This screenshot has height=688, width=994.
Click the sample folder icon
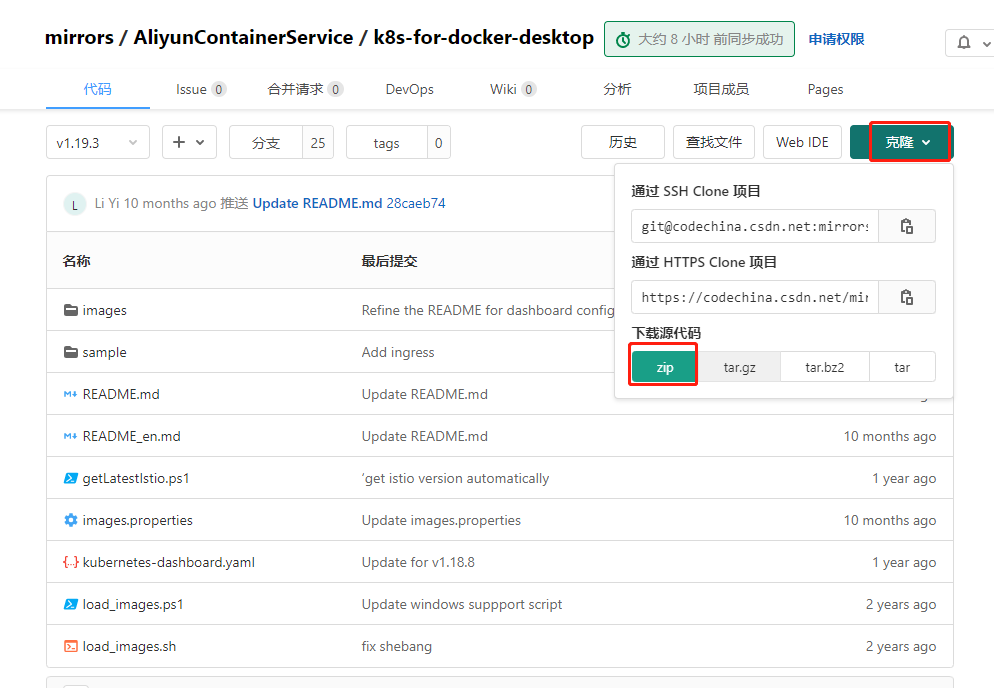click(71, 352)
